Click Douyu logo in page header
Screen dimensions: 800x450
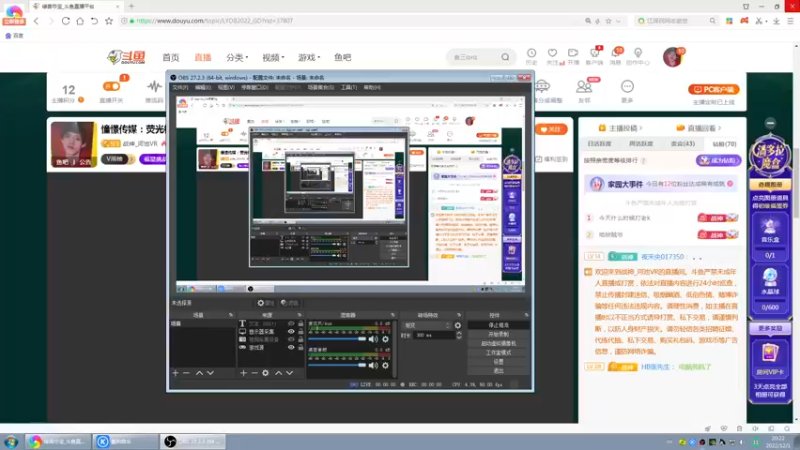click(127, 57)
